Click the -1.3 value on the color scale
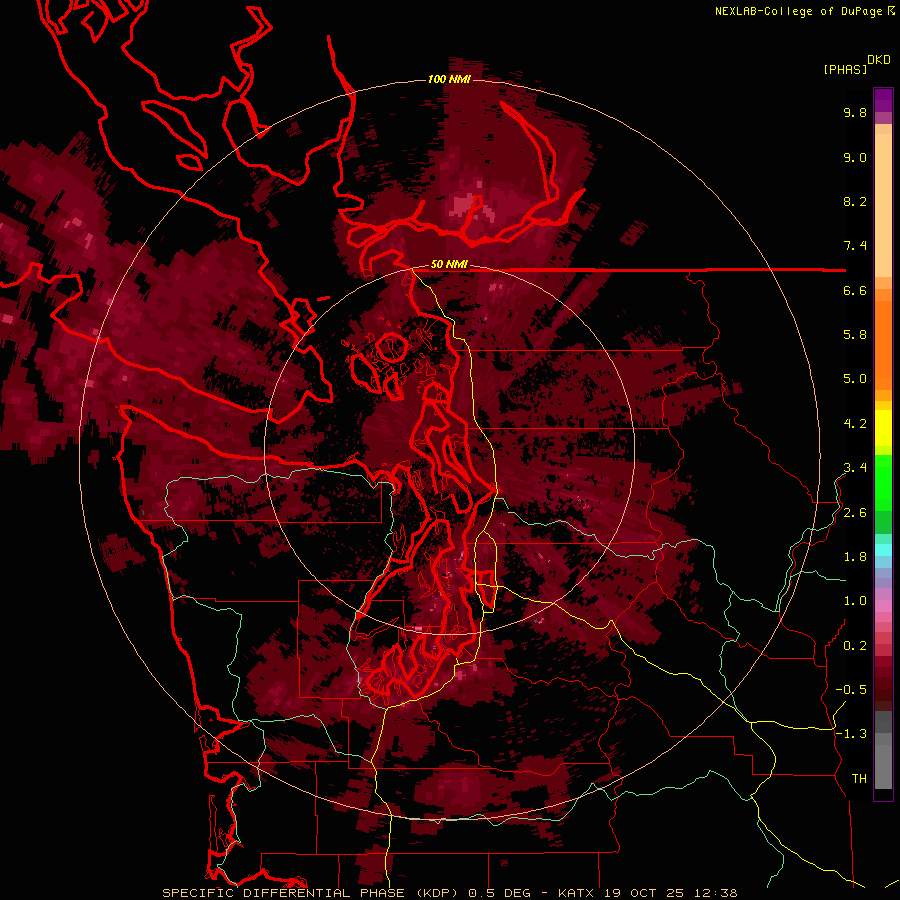The width and height of the screenshot is (900, 900). [x=851, y=734]
